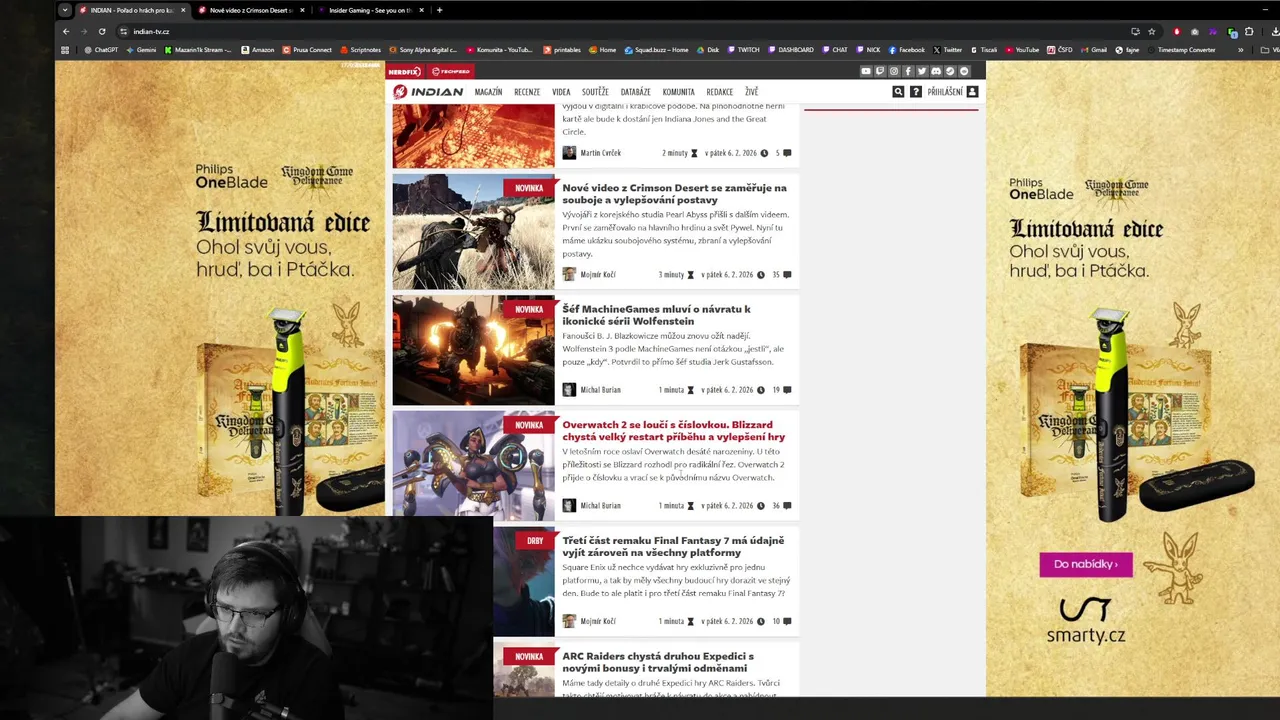Click the user profile icon next to Přihlášení
Image resolution: width=1280 pixels, height=720 pixels.
(x=972, y=92)
